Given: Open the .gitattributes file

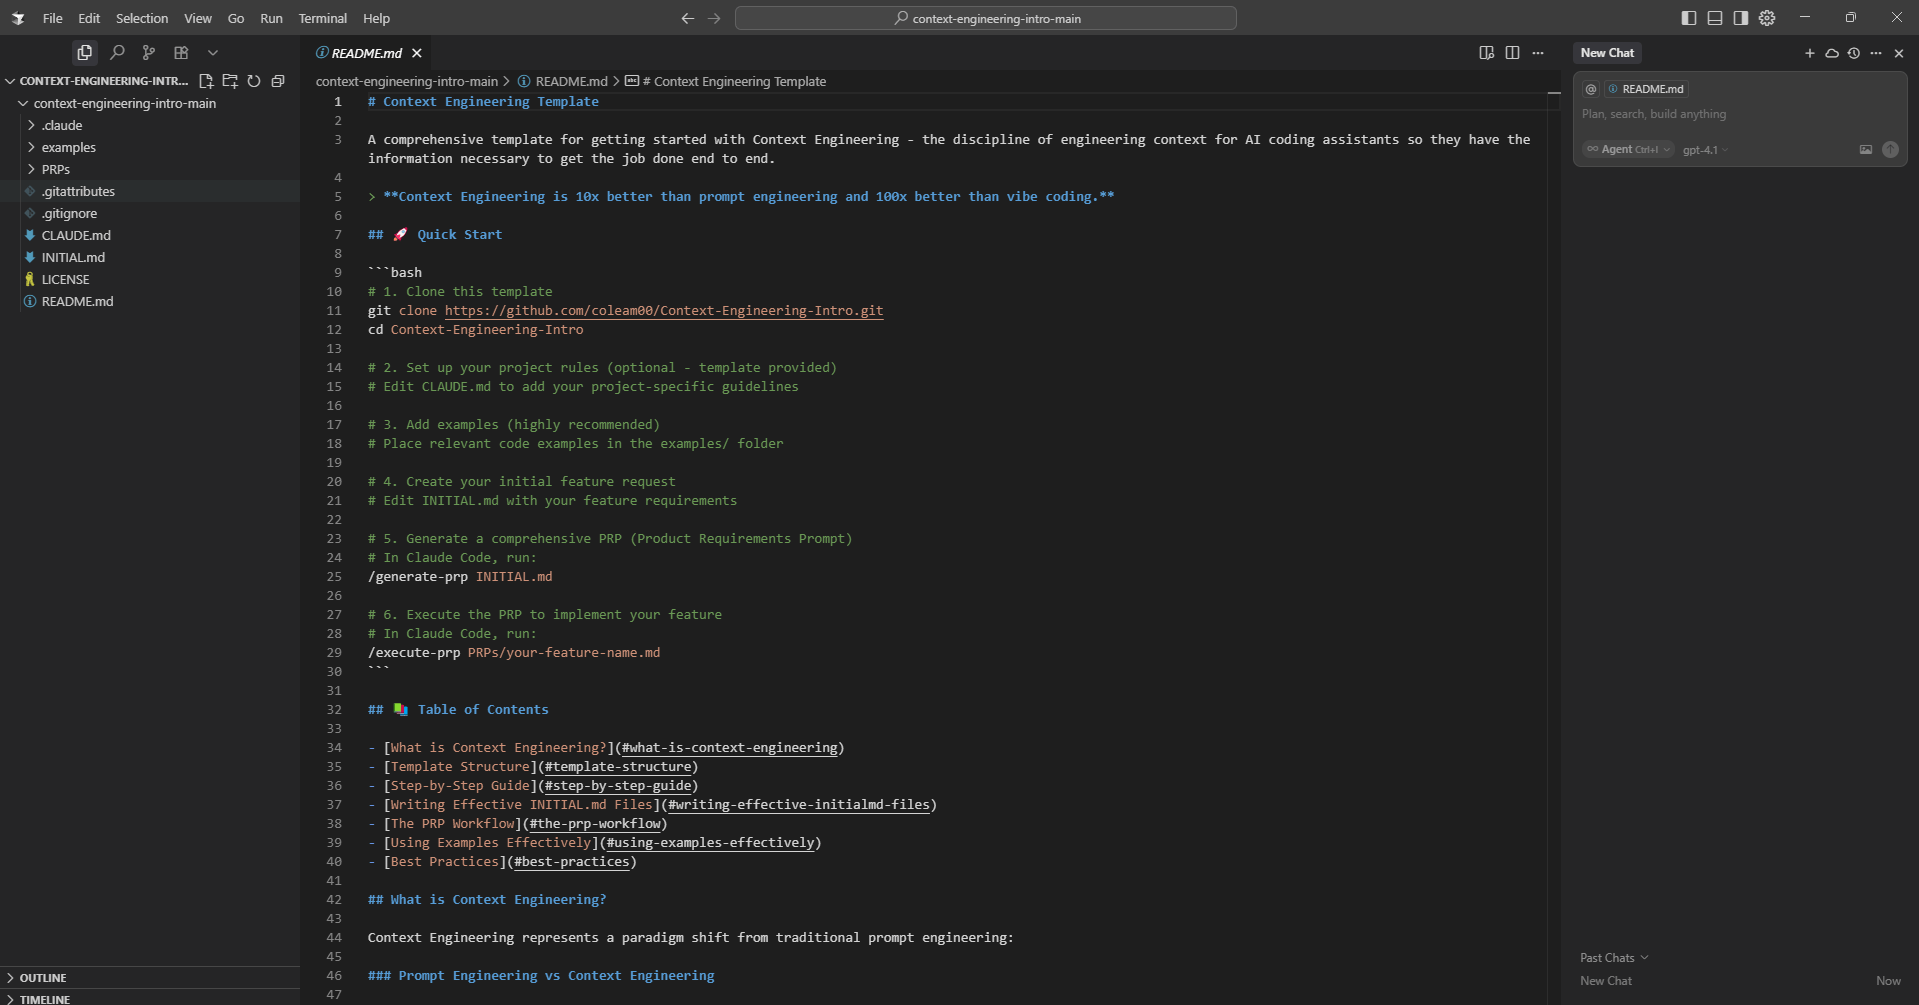Looking at the screenshot, I should click(x=150, y=191).
